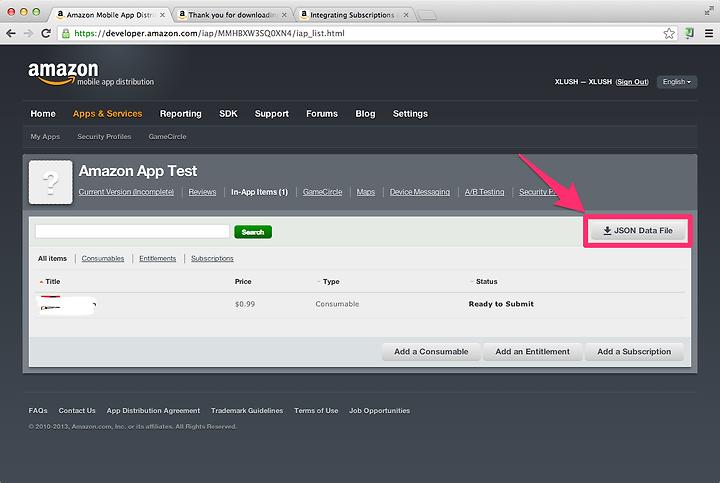
Task: Close the Amazon Mobile App Distribution tab
Action: pos(162,15)
